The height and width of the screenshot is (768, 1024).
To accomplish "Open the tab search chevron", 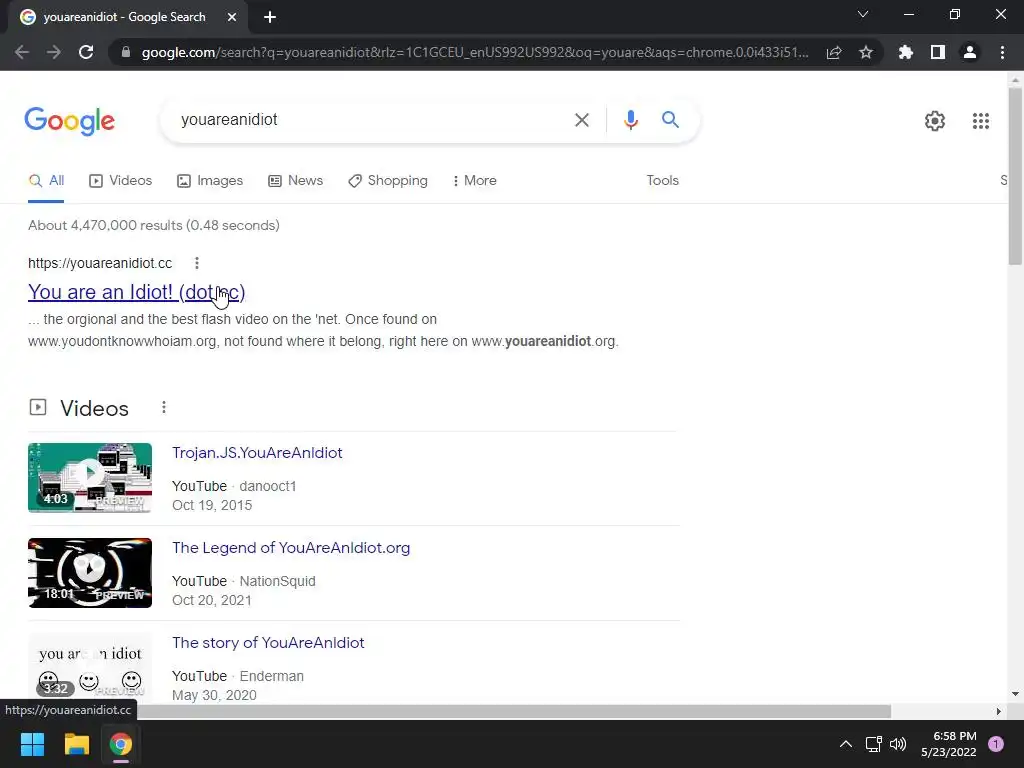I will click(863, 14).
